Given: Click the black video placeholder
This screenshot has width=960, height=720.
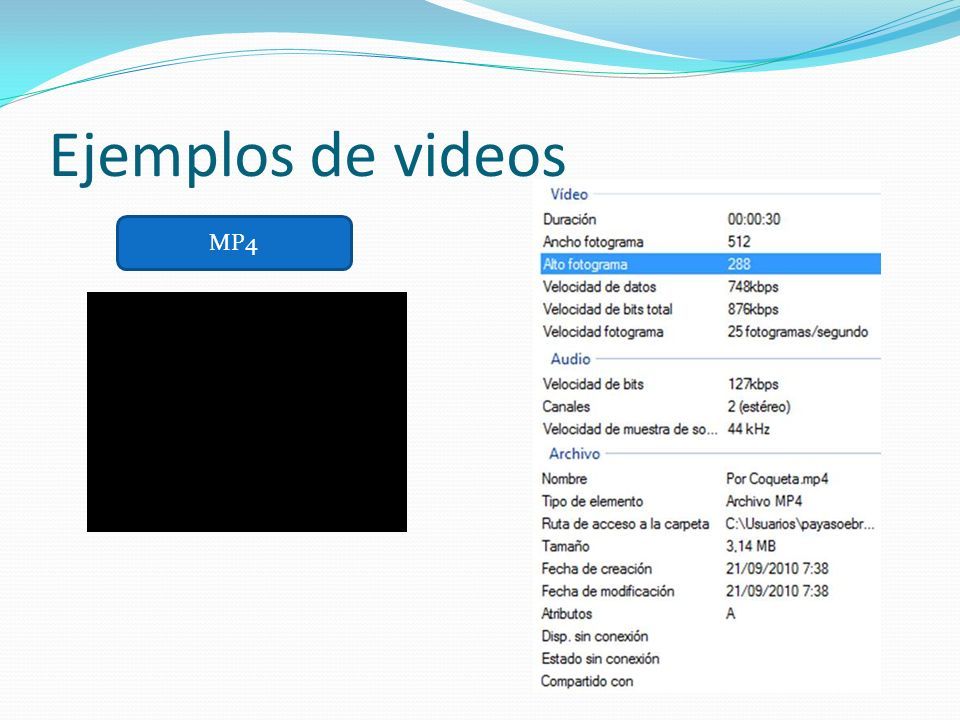Looking at the screenshot, I should (x=247, y=411).
